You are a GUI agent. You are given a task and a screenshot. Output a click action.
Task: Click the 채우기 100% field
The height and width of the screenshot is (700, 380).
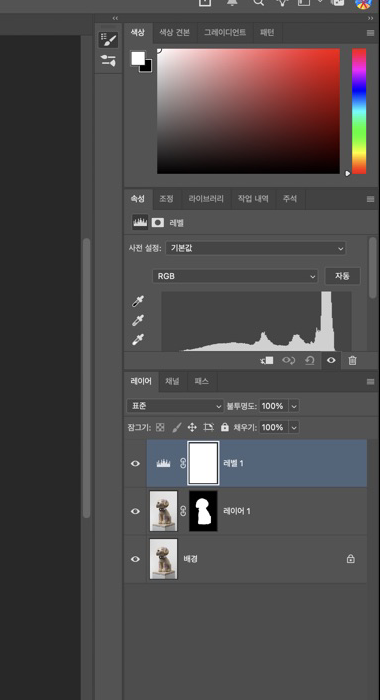click(x=274, y=427)
